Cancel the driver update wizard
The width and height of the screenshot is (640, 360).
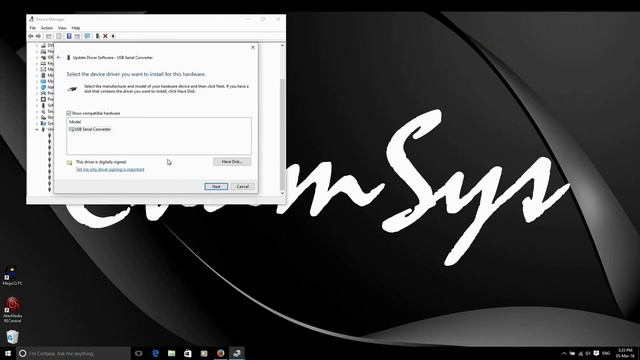(x=242, y=187)
